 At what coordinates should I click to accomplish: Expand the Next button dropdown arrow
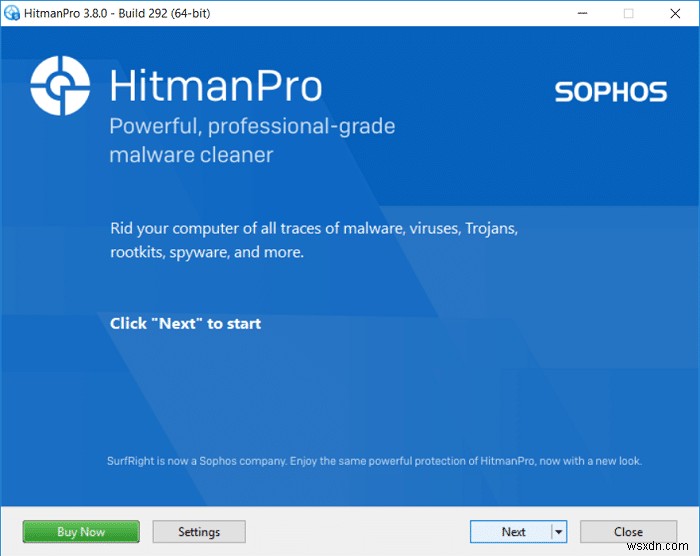click(559, 531)
